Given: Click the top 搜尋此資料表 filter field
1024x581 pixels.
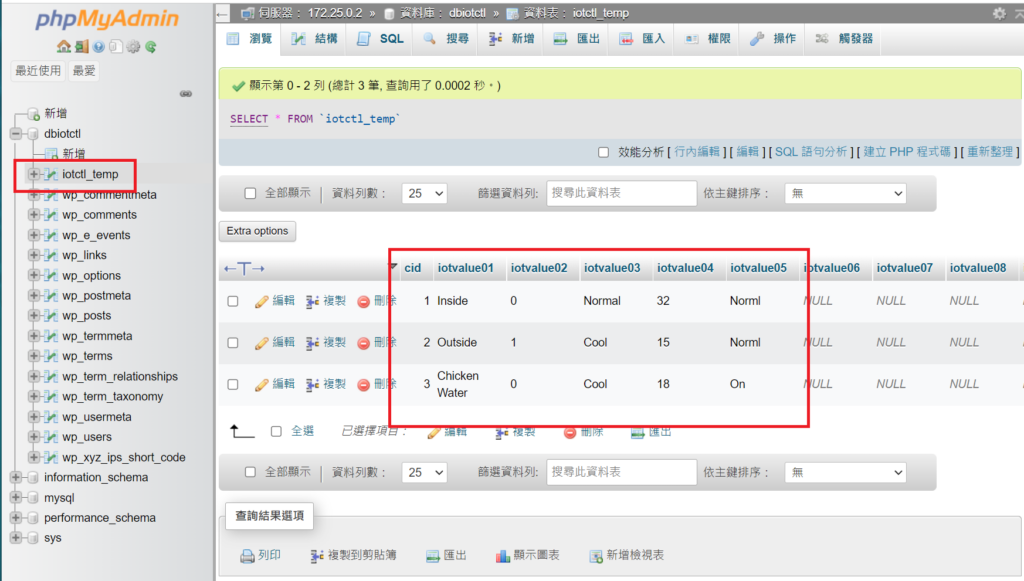Looking at the screenshot, I should pyautogui.click(x=621, y=193).
